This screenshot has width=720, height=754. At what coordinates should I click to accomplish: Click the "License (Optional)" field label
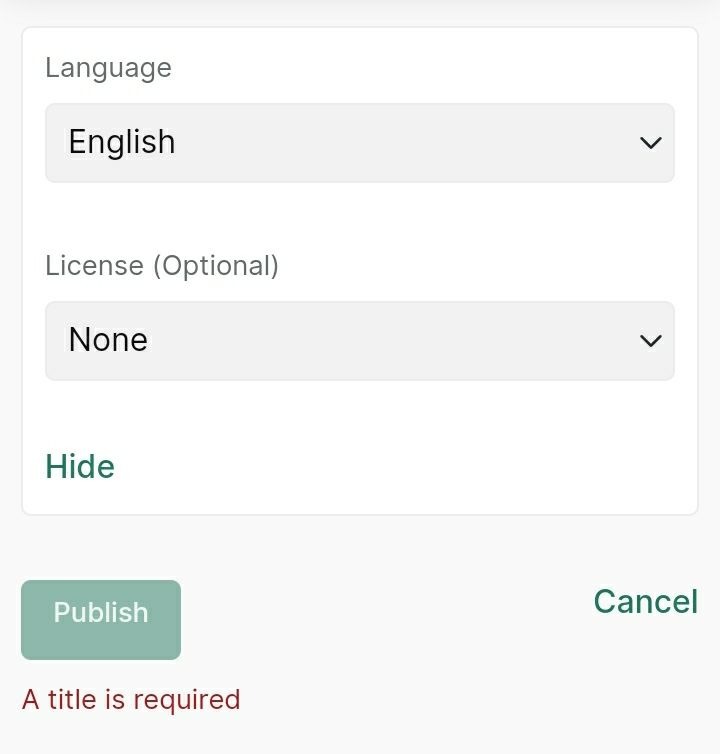point(162,266)
